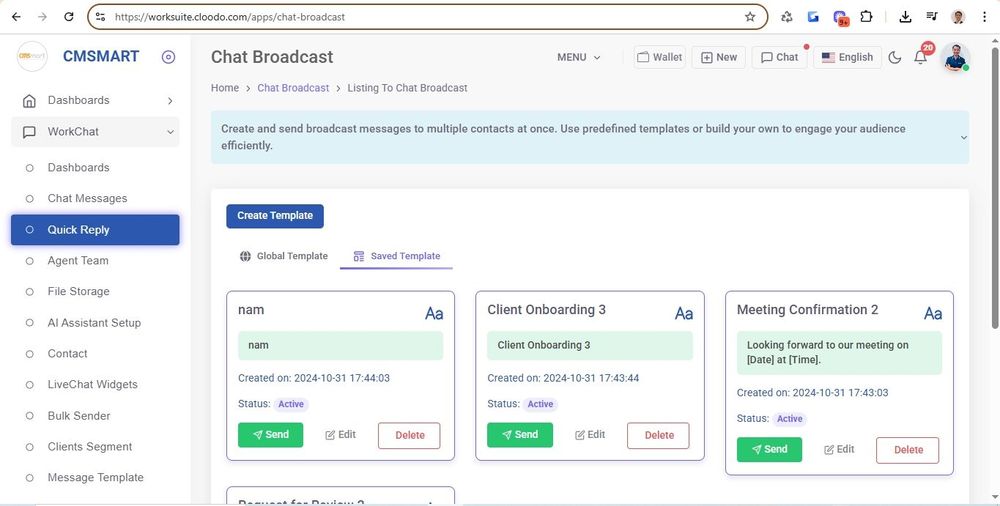Screen dimensions: 1000x506
Task: Open the English language selector
Action: pos(847,57)
